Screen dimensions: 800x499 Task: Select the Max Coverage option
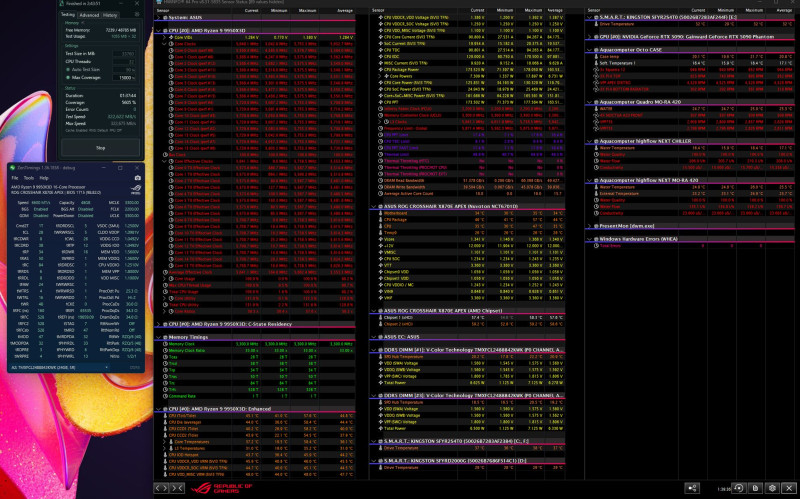(x=68, y=78)
